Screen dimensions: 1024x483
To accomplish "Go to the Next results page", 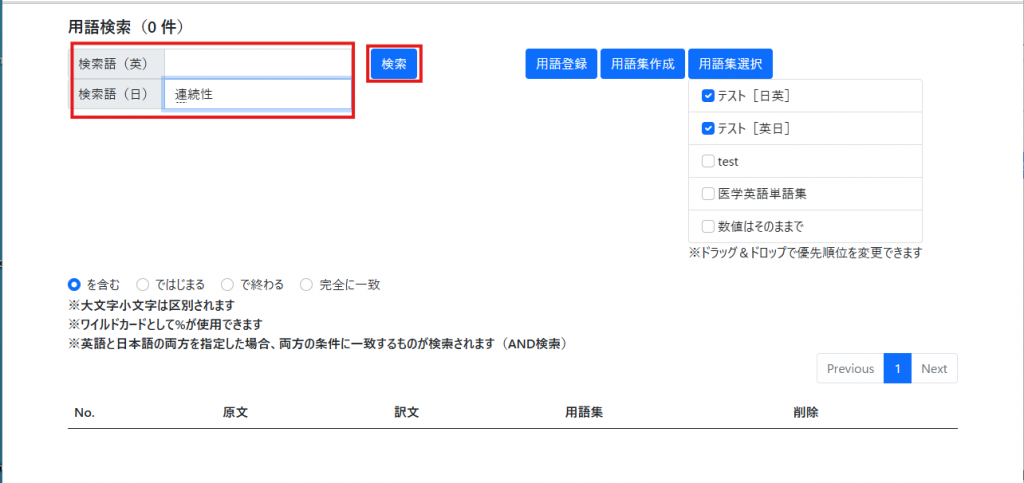I will point(934,369).
